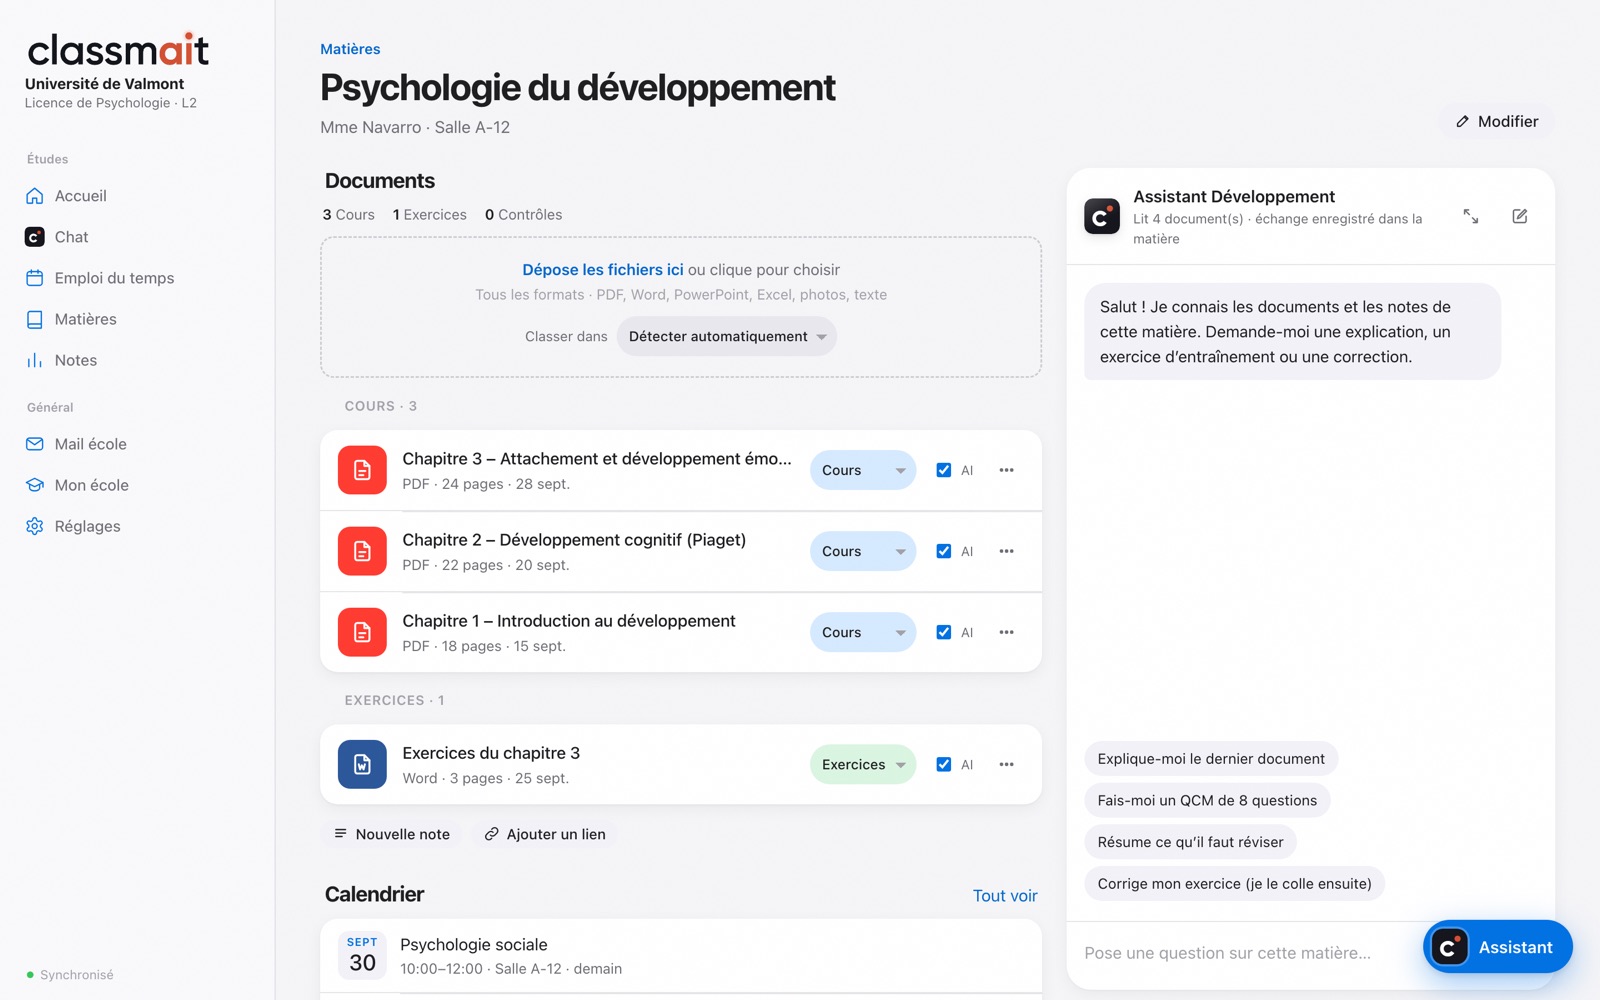Click Nouvelle note button
Image resolution: width=1600 pixels, height=1000 pixels.
[391, 834]
